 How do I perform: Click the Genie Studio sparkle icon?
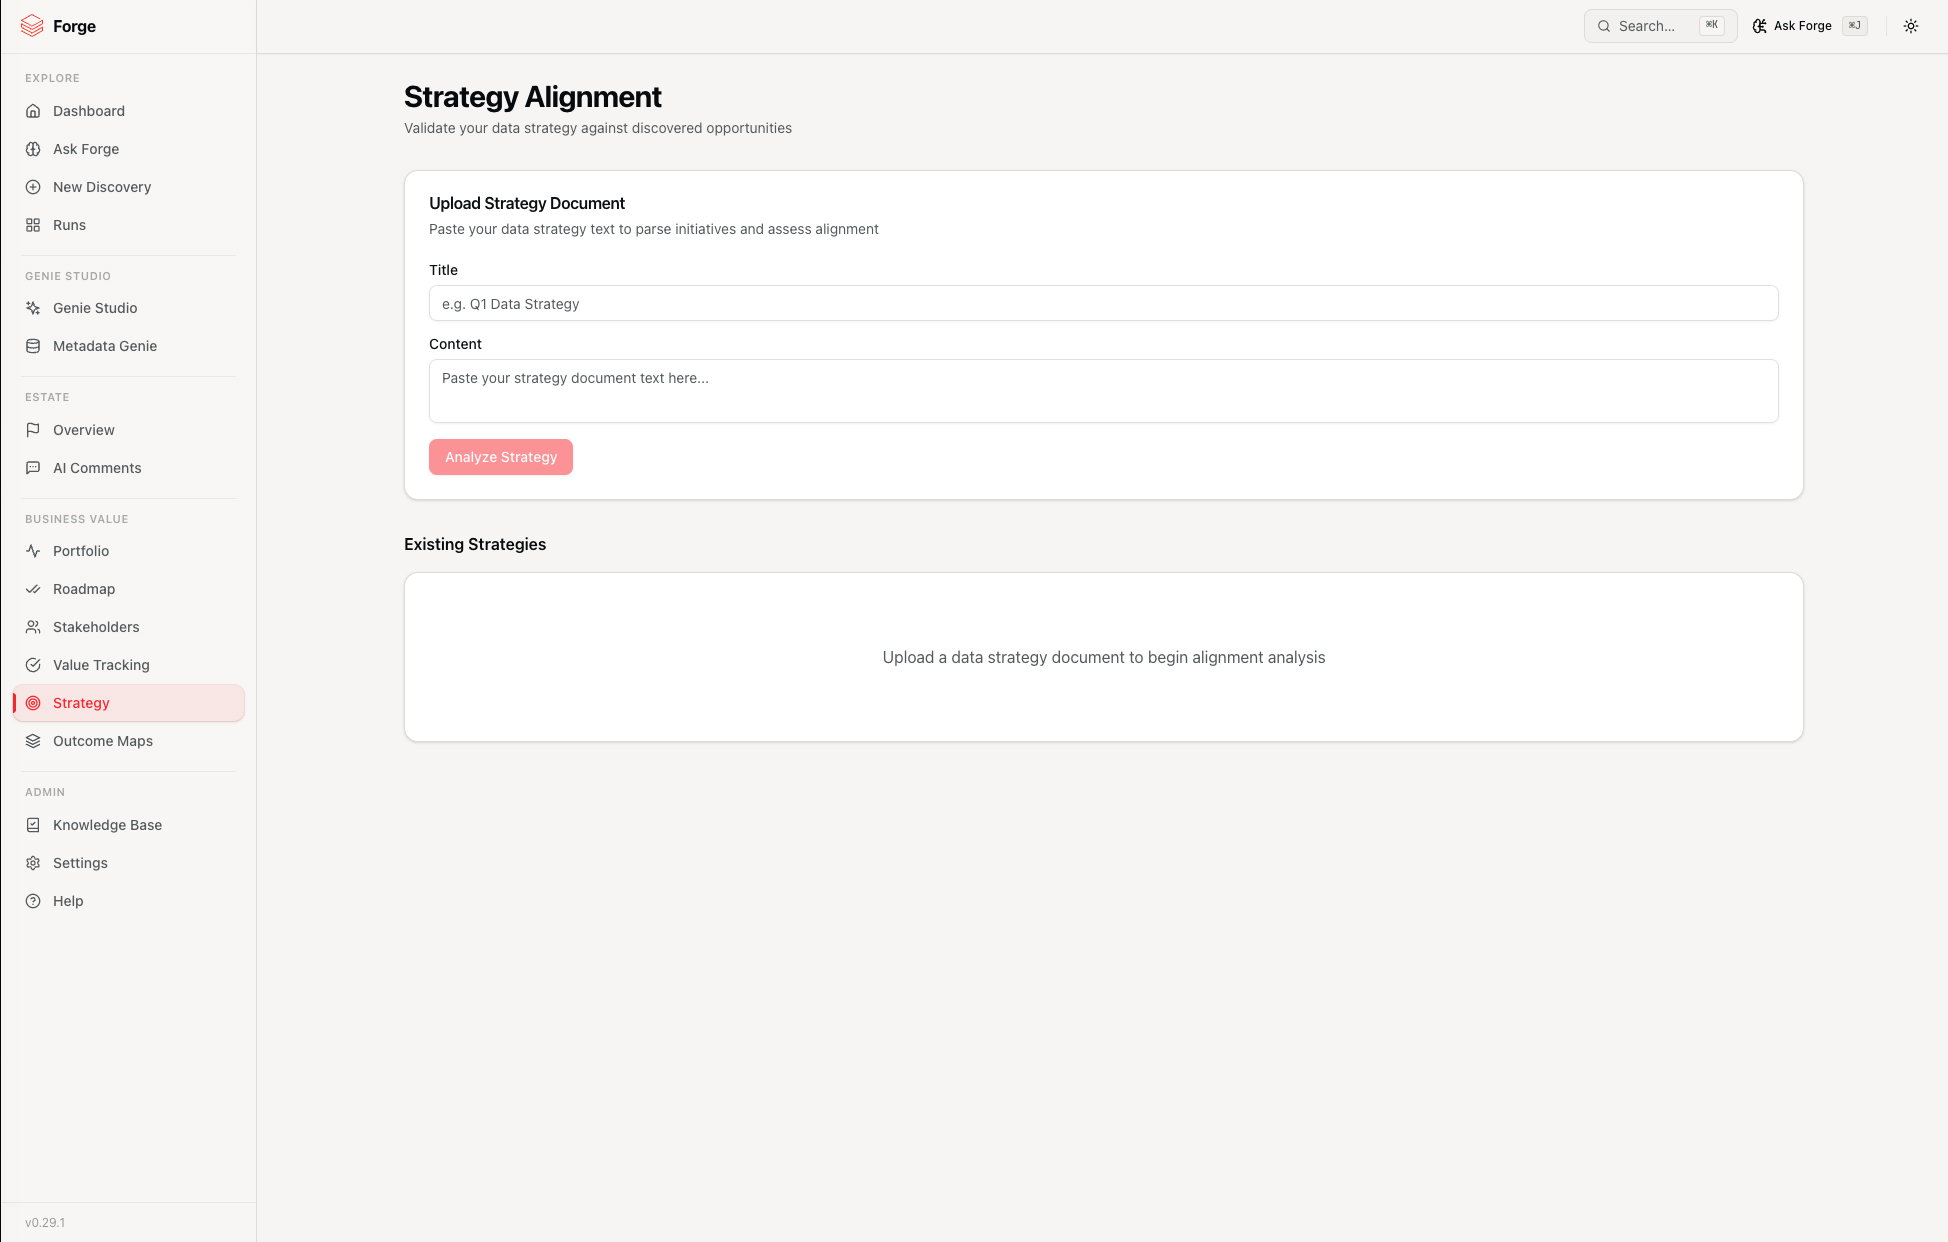pos(33,308)
